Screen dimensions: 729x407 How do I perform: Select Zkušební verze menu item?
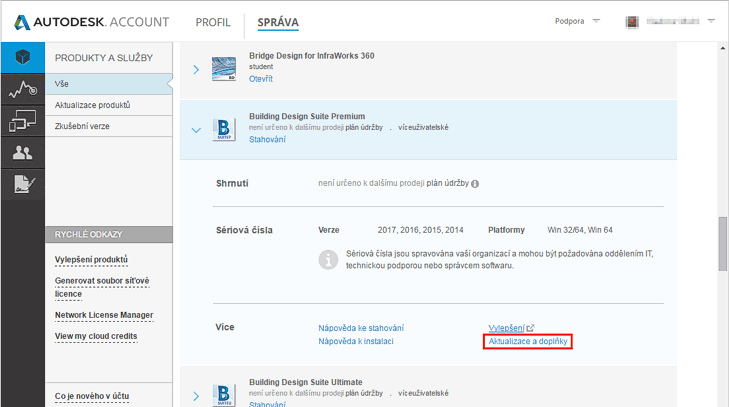(109, 126)
